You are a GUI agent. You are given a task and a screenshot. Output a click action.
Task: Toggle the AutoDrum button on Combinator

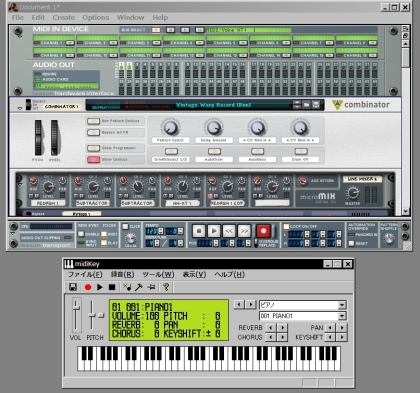pyautogui.click(x=214, y=152)
